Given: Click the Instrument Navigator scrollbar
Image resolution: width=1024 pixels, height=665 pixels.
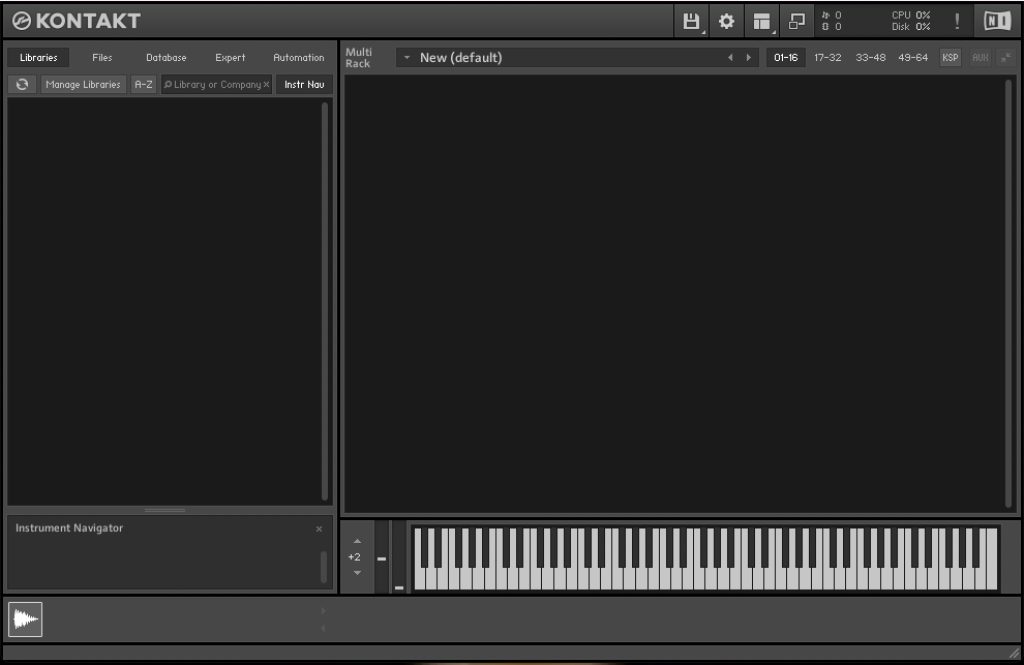Looking at the screenshot, I should (x=323, y=566).
